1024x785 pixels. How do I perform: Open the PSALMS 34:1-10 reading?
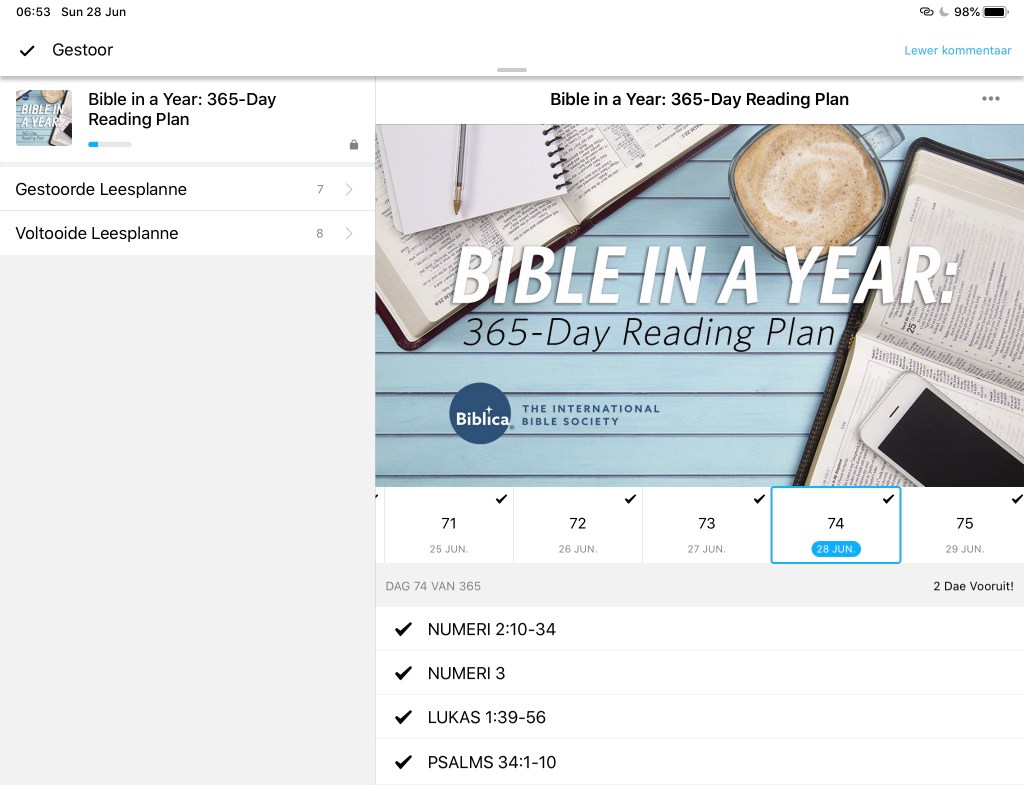tap(491, 762)
